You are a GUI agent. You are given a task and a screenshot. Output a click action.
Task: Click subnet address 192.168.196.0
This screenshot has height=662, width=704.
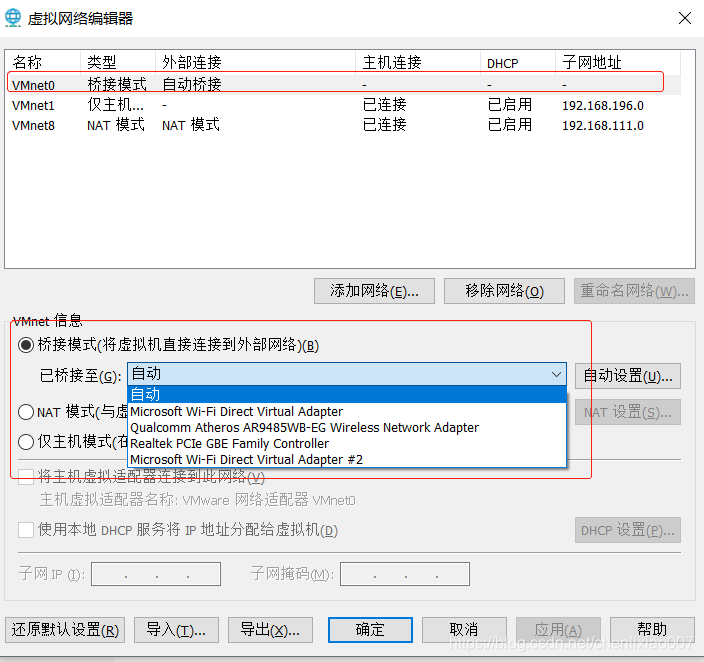[x=603, y=106]
